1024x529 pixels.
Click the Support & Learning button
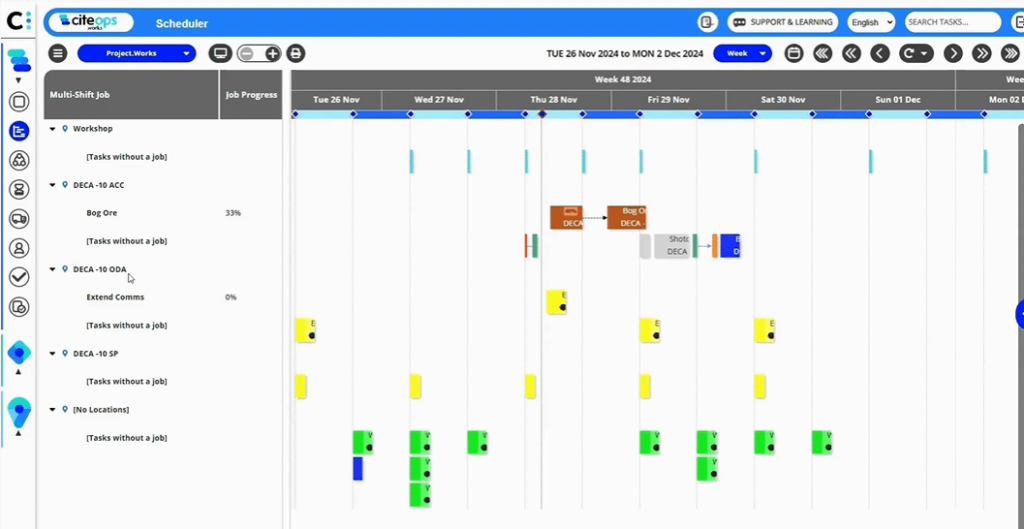coord(783,22)
